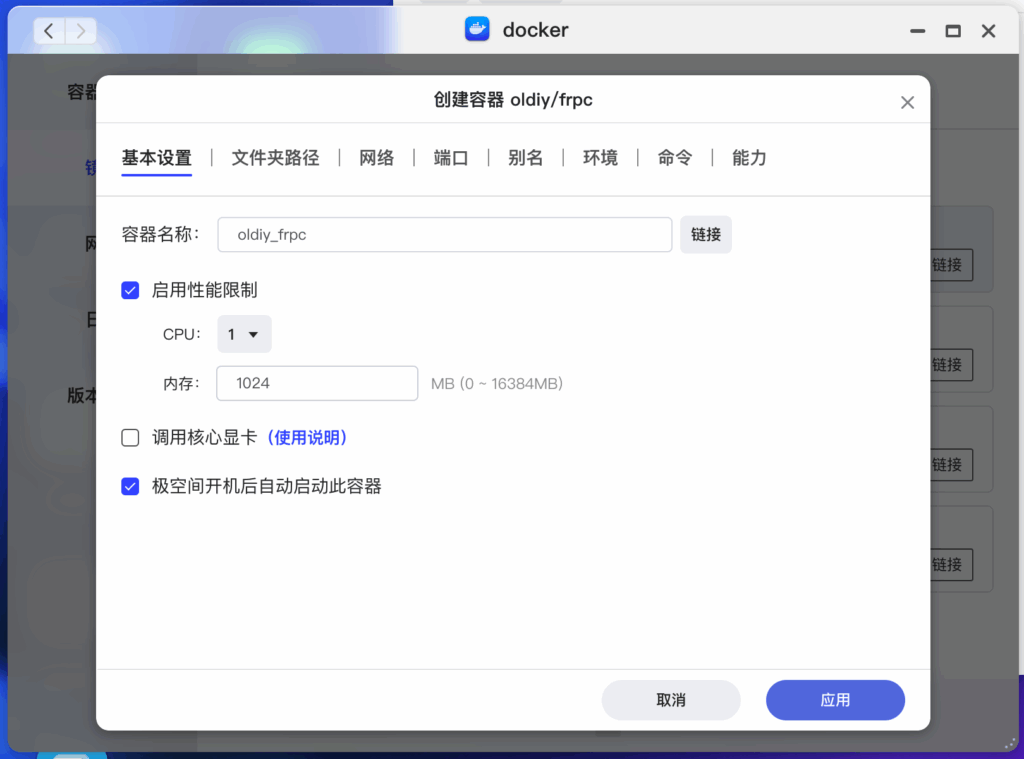Click the 取消 cancel button
Screen dimensions: 1024x759
[x=670, y=700]
